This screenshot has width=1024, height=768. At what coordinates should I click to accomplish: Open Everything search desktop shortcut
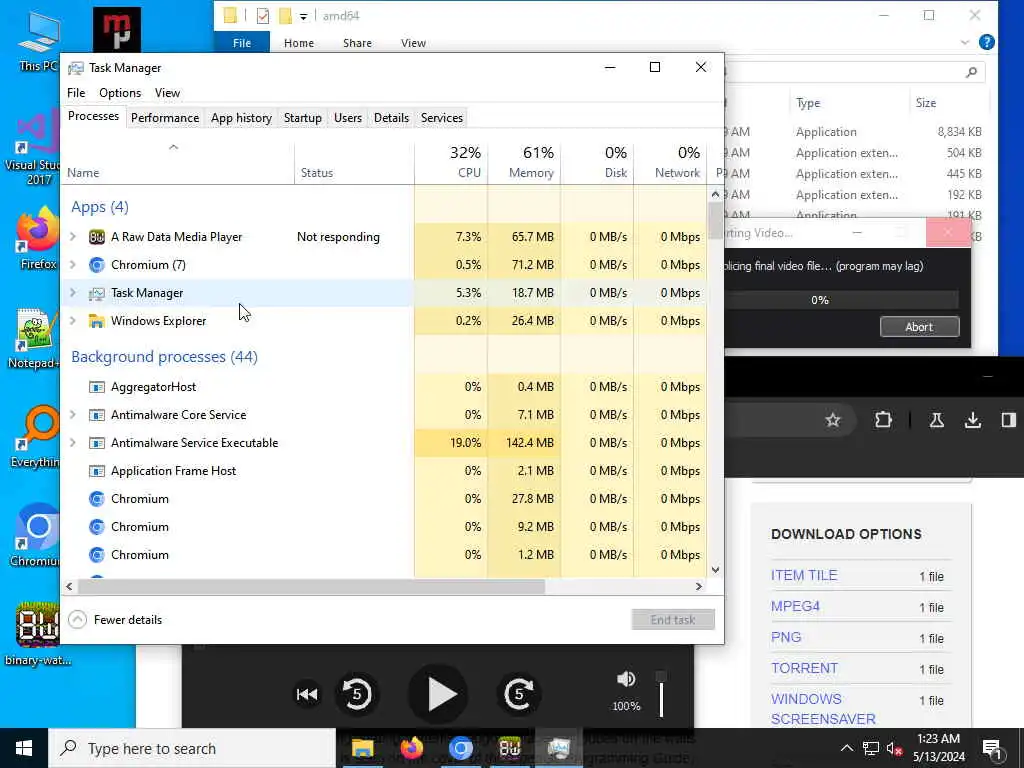click(x=35, y=438)
